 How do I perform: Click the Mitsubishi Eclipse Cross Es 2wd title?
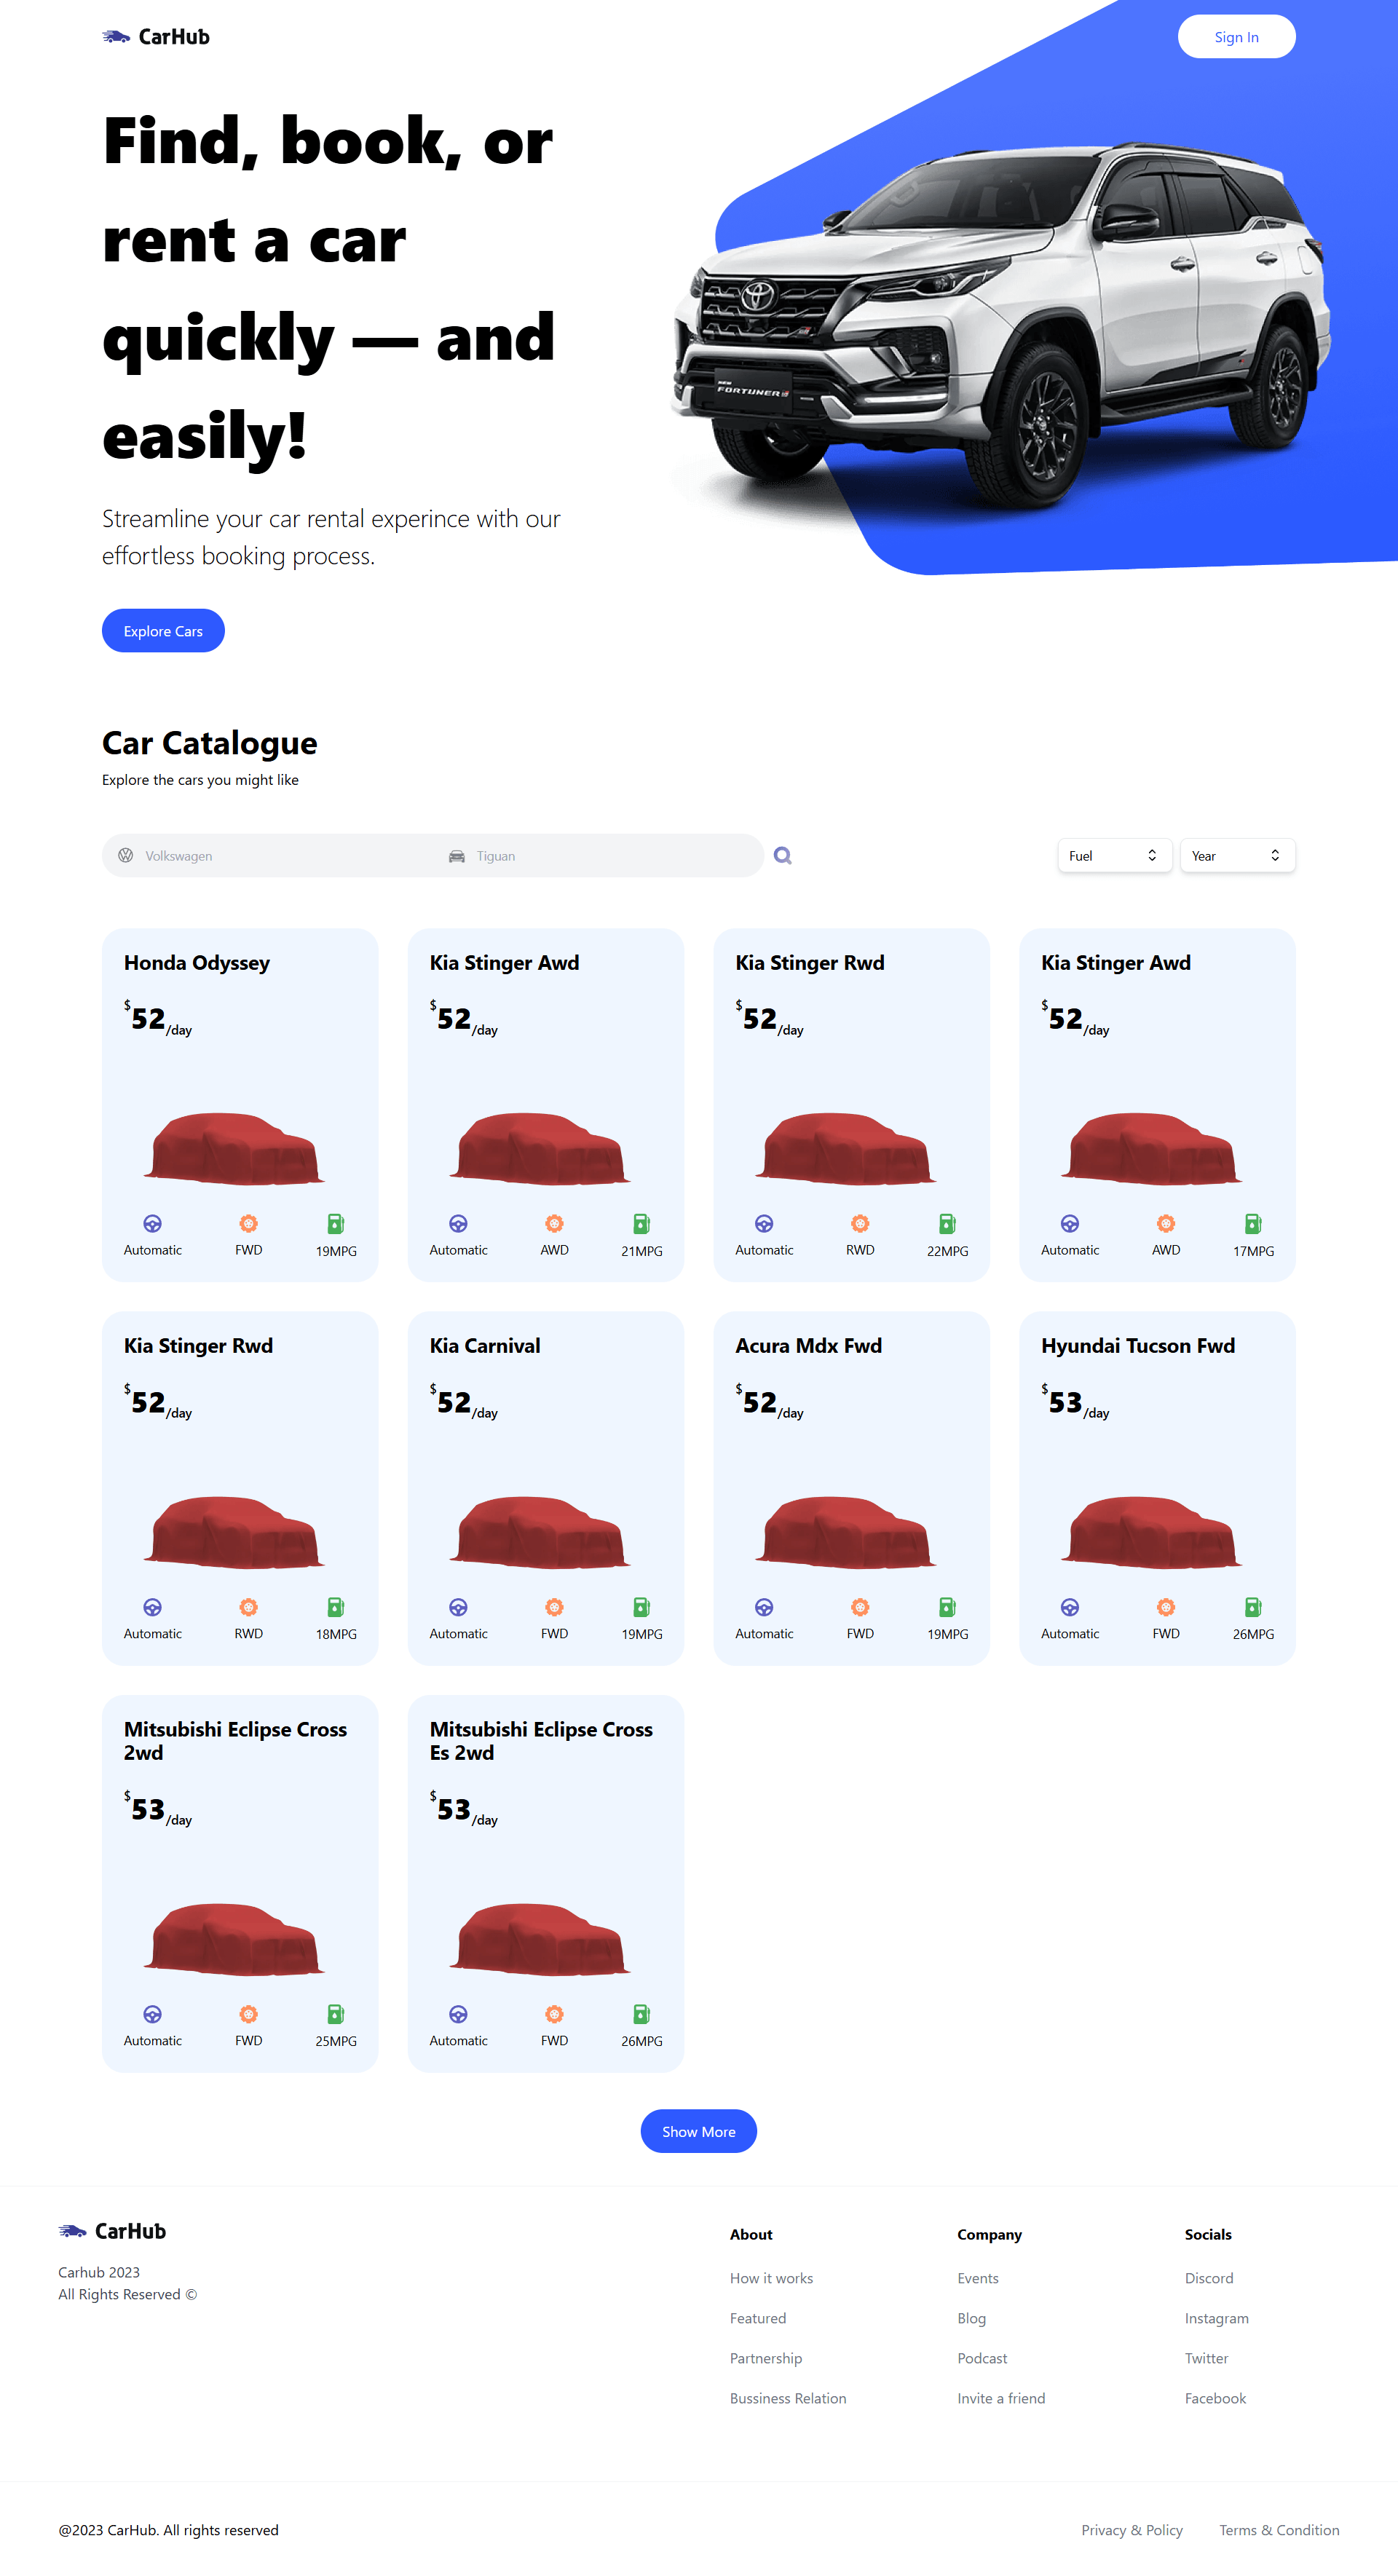pos(541,1740)
